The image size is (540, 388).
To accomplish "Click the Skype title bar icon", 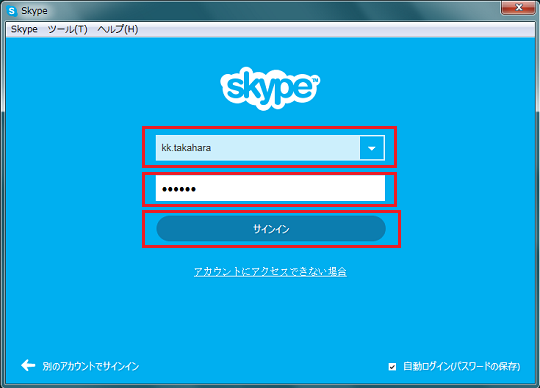I will click(x=12, y=11).
